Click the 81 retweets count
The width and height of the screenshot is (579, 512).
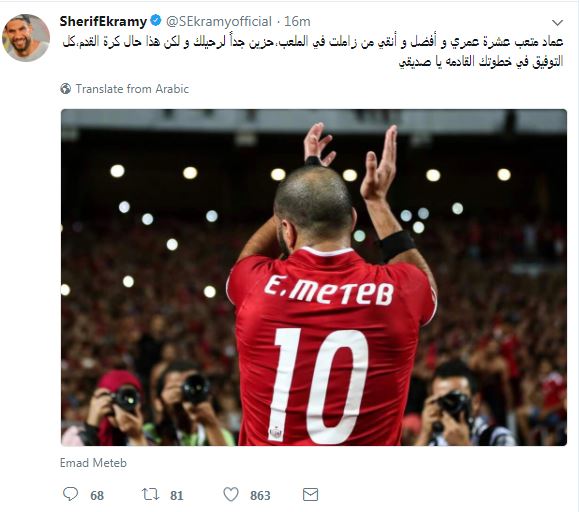(177, 495)
